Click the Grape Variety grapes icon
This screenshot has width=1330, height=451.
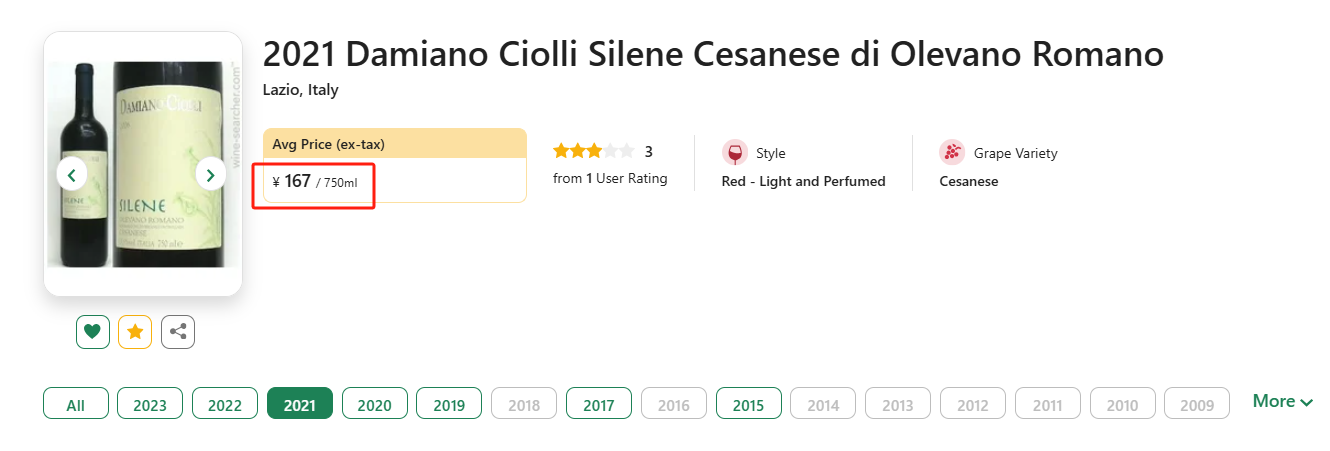[x=952, y=153]
